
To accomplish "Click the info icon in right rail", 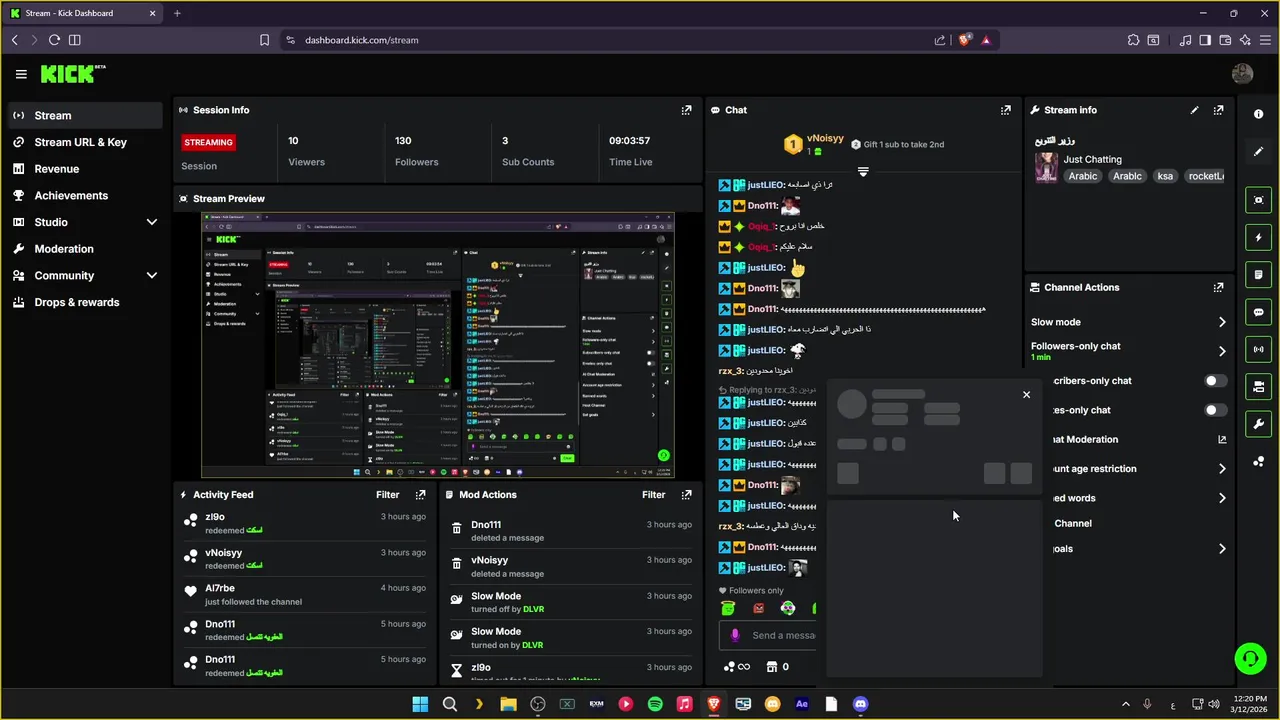I will pyautogui.click(x=1259, y=114).
